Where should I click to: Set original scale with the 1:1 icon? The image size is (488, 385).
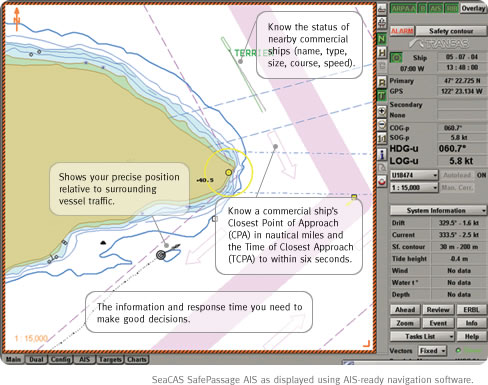click(x=382, y=138)
